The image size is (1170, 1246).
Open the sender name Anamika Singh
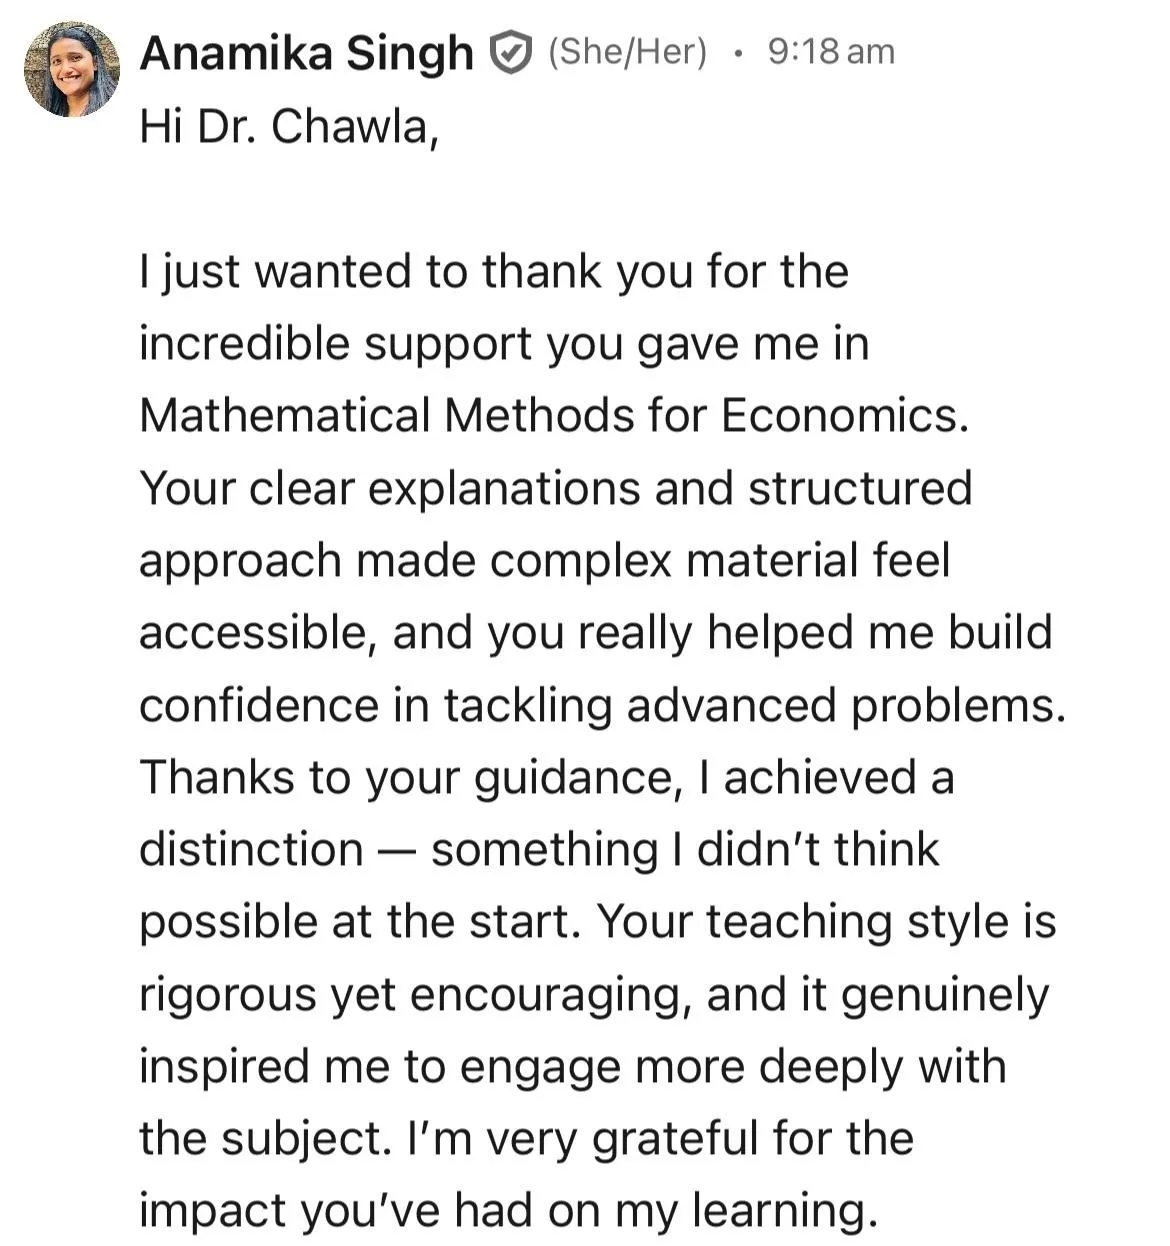click(x=306, y=53)
